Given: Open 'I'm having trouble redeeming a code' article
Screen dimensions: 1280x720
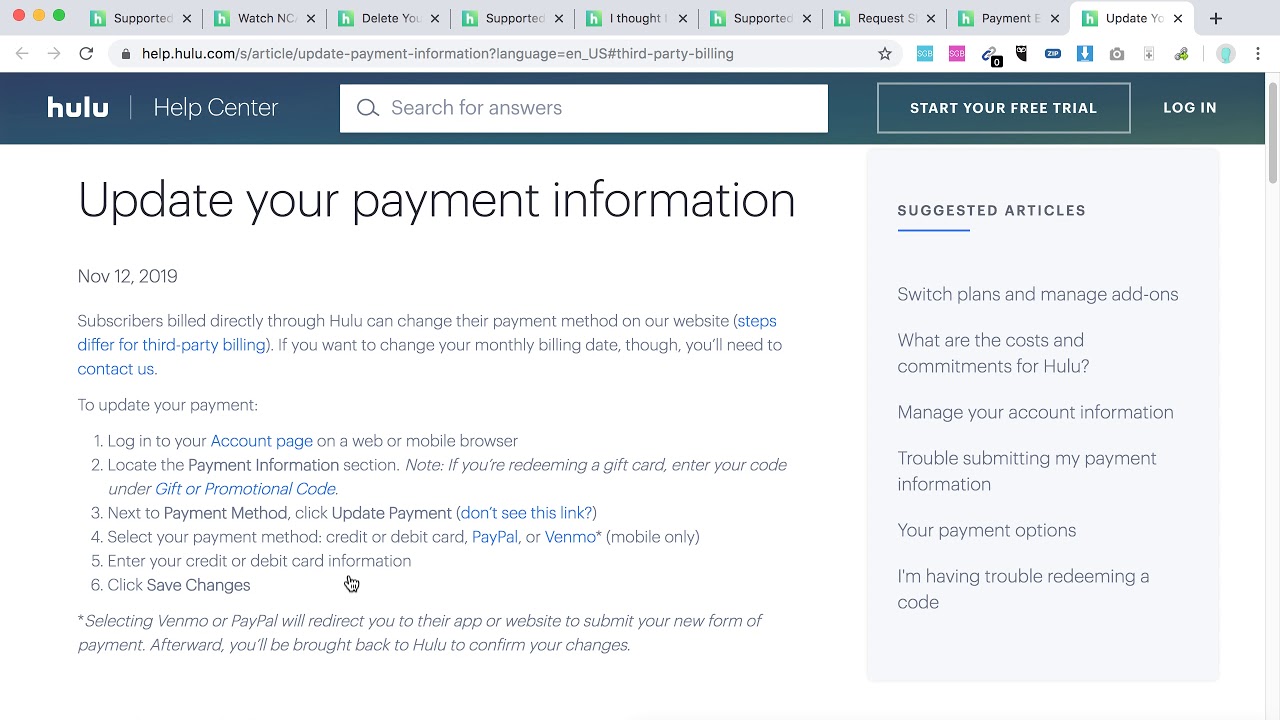Looking at the screenshot, I should click(1023, 589).
